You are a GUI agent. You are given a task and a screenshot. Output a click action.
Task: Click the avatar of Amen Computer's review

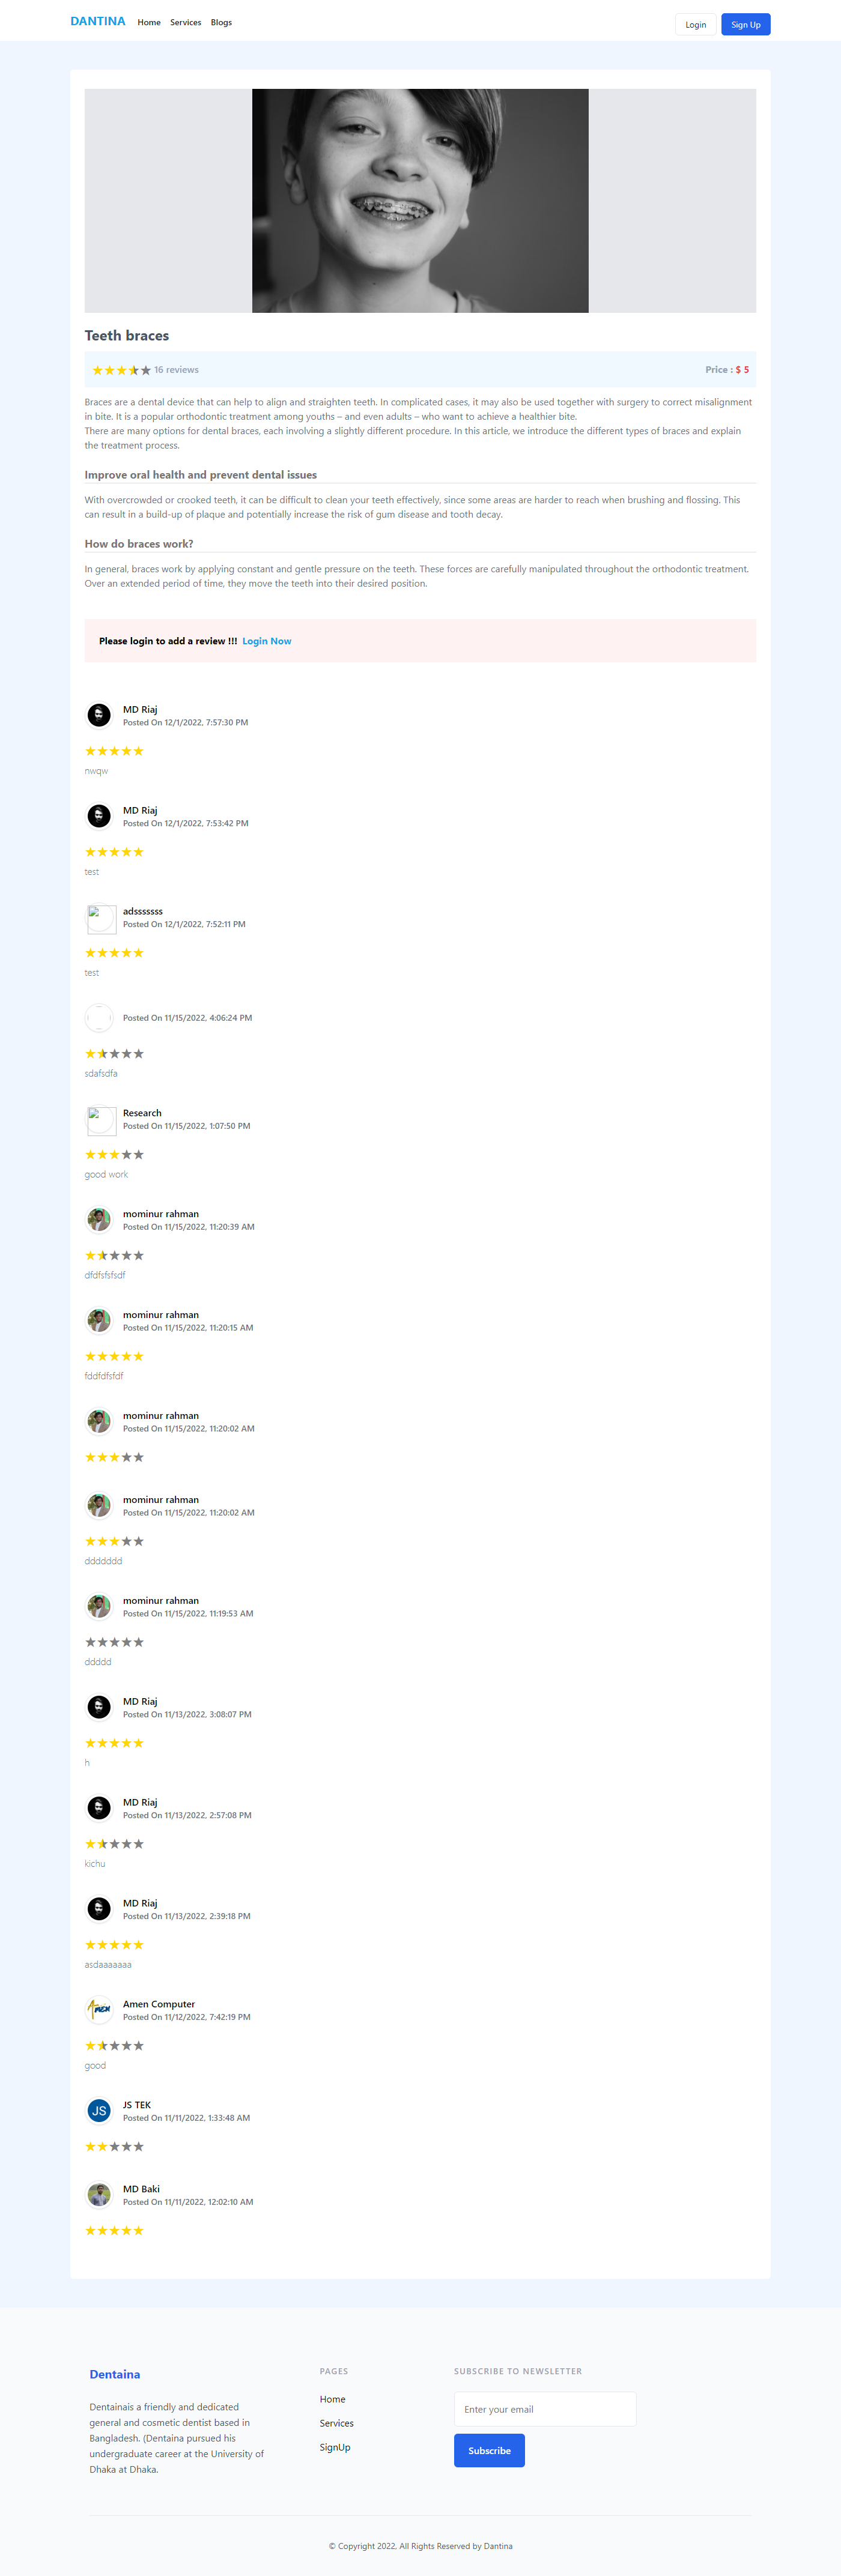click(x=99, y=2010)
